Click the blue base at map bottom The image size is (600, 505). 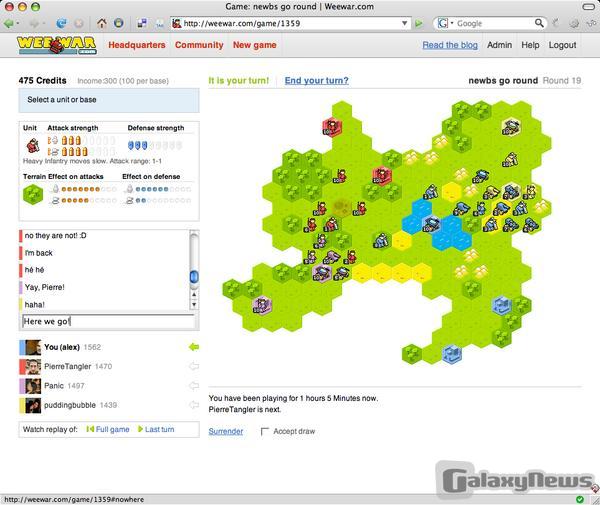coord(451,354)
